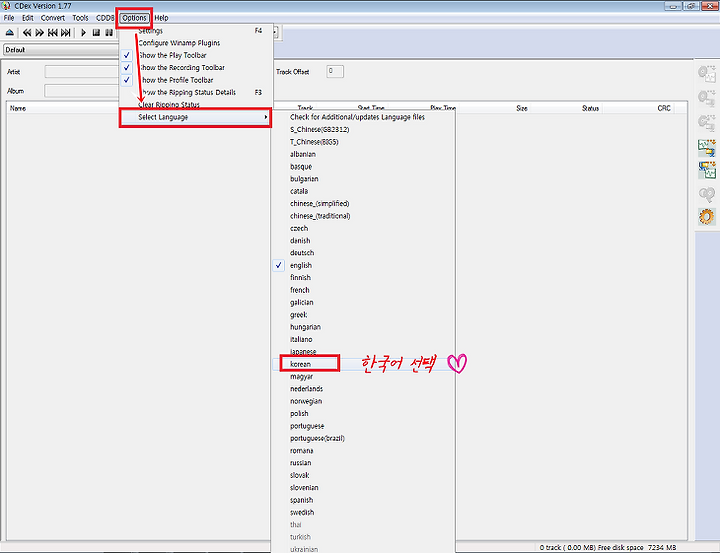Select swedish language

(x=363, y=513)
